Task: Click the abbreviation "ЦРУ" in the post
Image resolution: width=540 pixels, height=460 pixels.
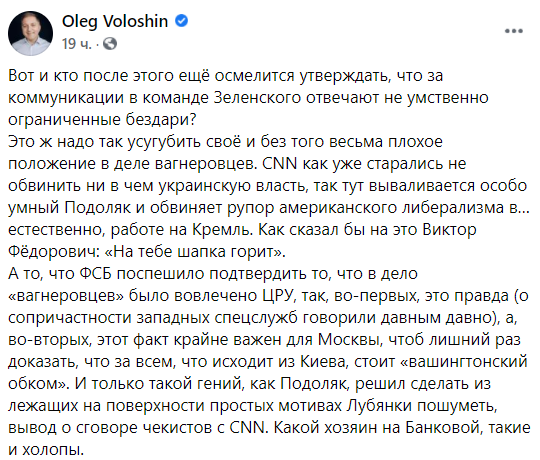Action: [278, 296]
